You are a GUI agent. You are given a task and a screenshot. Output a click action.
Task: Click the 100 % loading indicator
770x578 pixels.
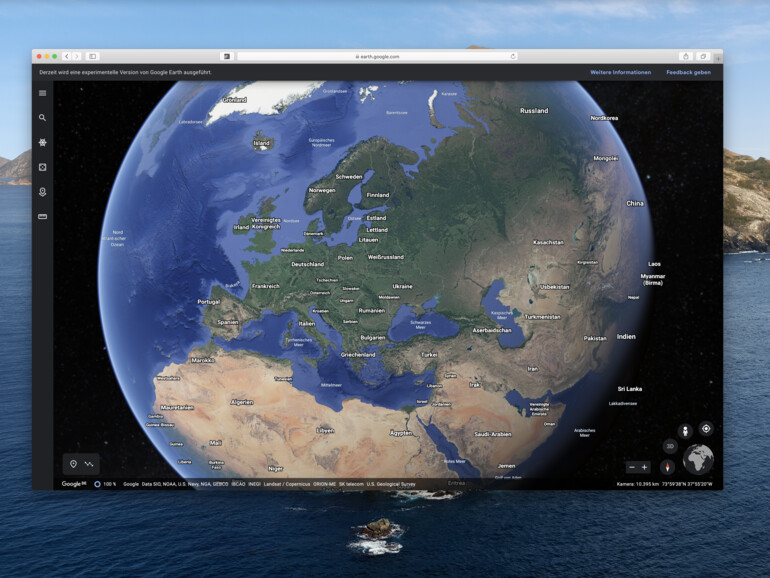(x=105, y=484)
